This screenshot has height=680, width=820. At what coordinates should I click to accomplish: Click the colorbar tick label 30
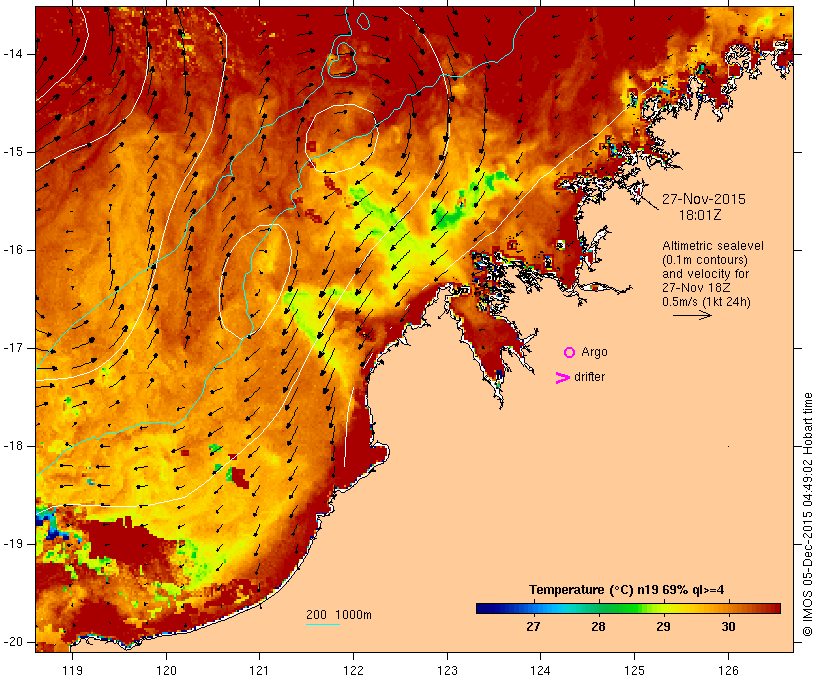click(x=728, y=627)
